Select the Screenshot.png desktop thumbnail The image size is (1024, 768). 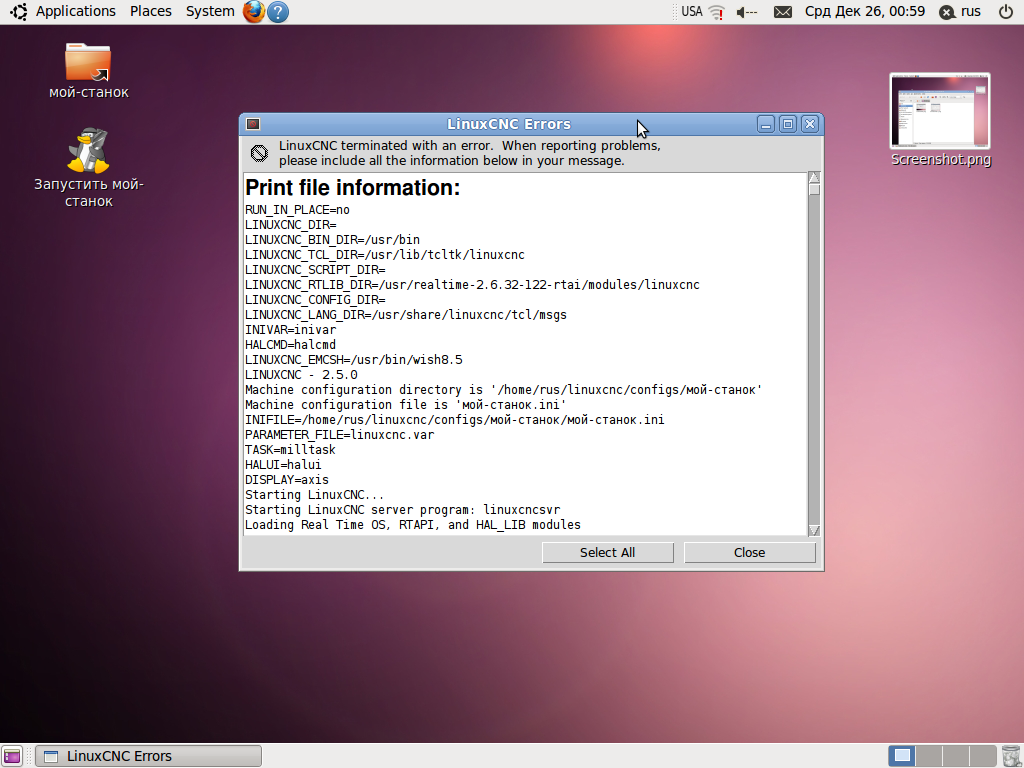(x=940, y=120)
